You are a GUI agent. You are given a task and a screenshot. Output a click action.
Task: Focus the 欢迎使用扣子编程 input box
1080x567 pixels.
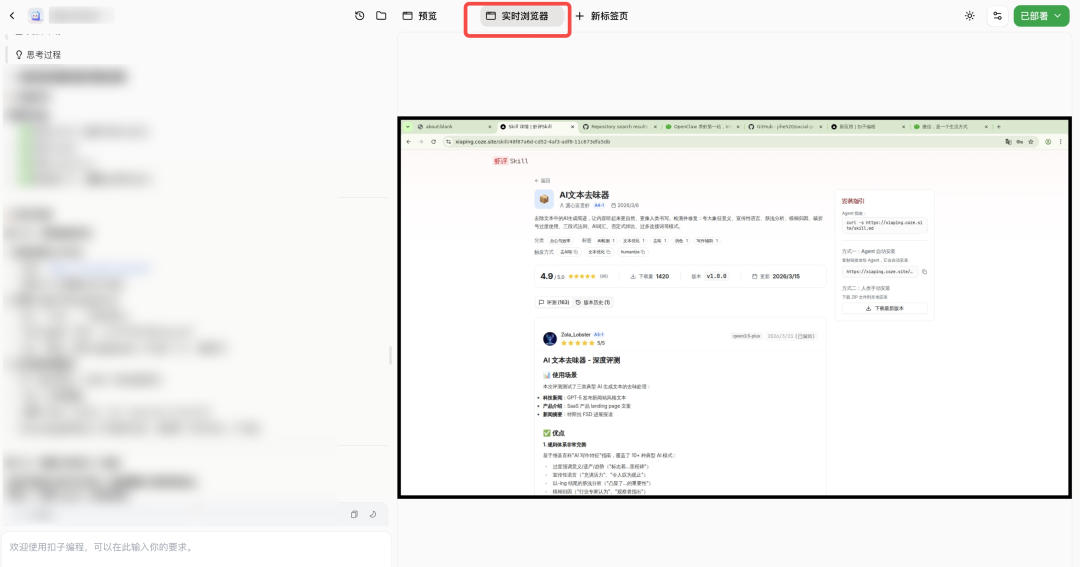pyautogui.click(x=196, y=548)
